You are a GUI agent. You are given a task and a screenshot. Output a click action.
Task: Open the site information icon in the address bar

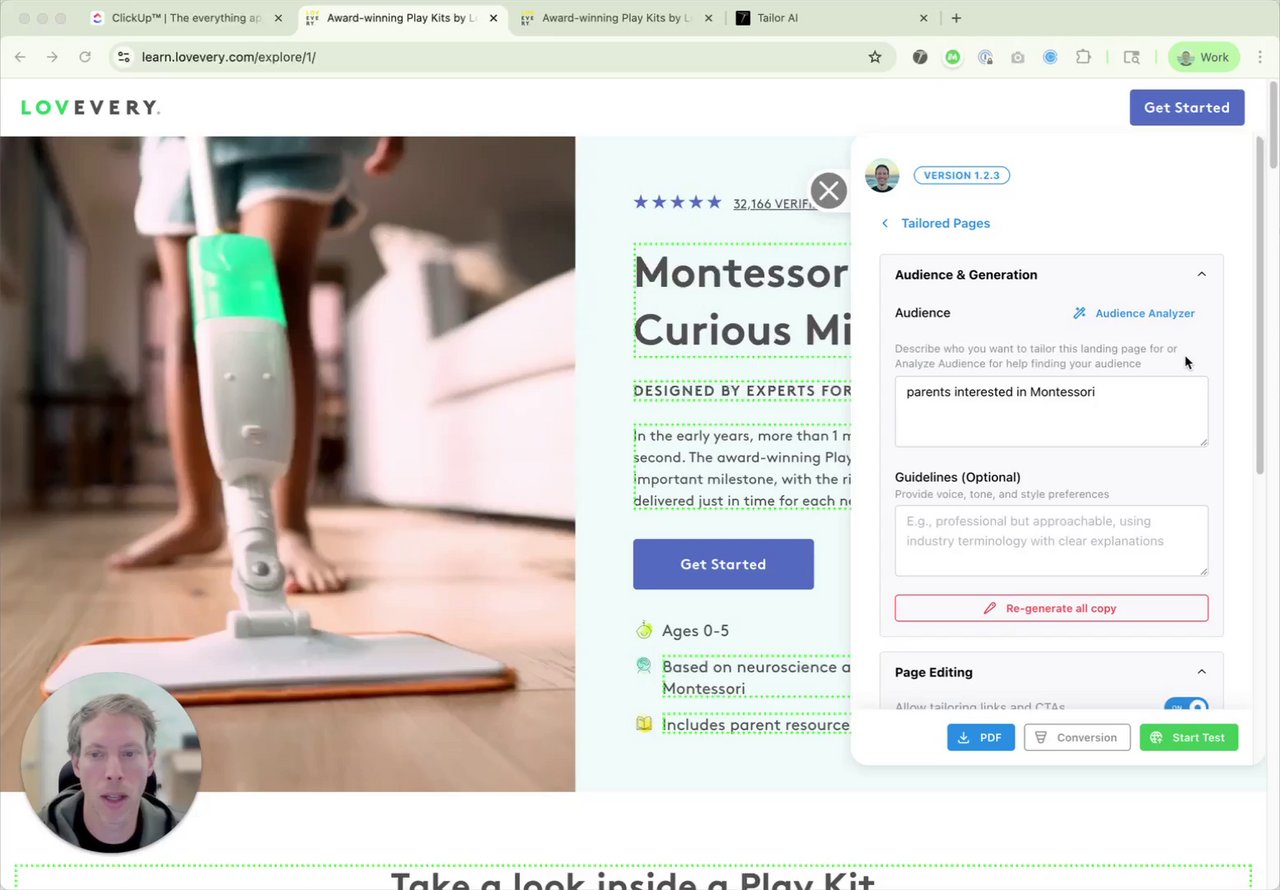pyautogui.click(x=124, y=57)
